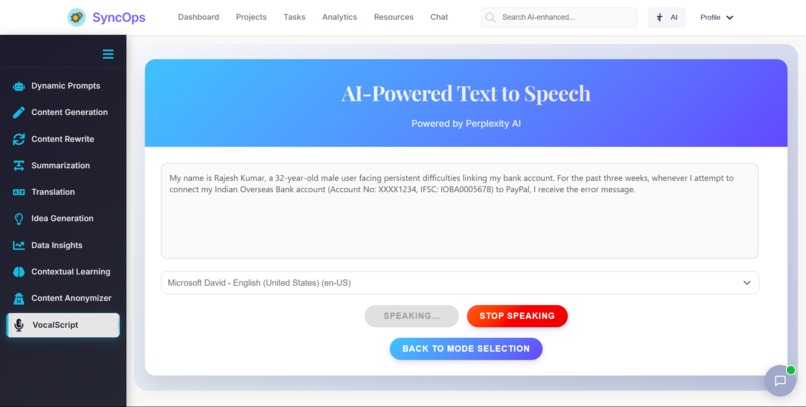806x407 pixels.
Task: Select Contextual Learning label in sidebar
Action: [71, 272]
